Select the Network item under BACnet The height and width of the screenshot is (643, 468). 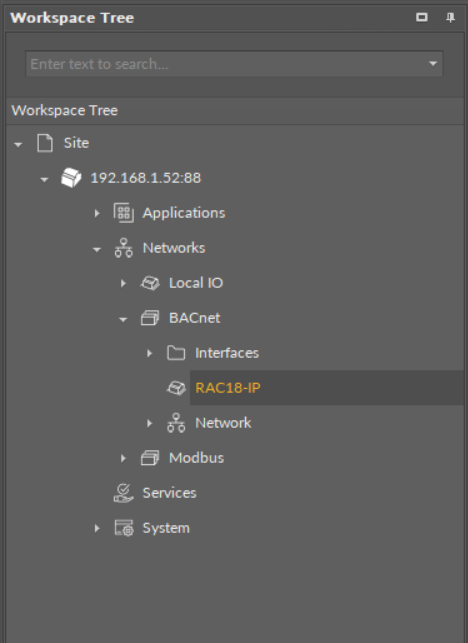click(223, 423)
